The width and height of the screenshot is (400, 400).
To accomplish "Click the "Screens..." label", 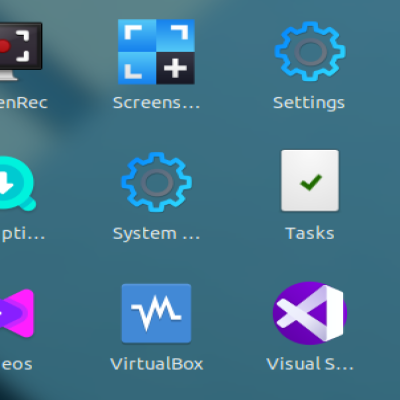I will [156, 103].
